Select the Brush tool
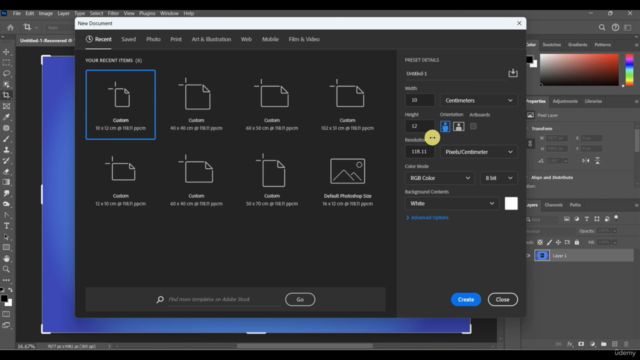This screenshot has width=640, height=360. [7, 139]
